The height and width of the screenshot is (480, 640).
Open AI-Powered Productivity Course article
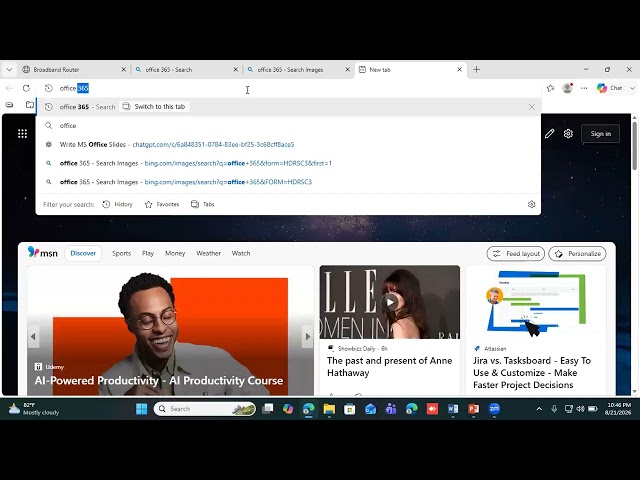pyautogui.click(x=159, y=380)
